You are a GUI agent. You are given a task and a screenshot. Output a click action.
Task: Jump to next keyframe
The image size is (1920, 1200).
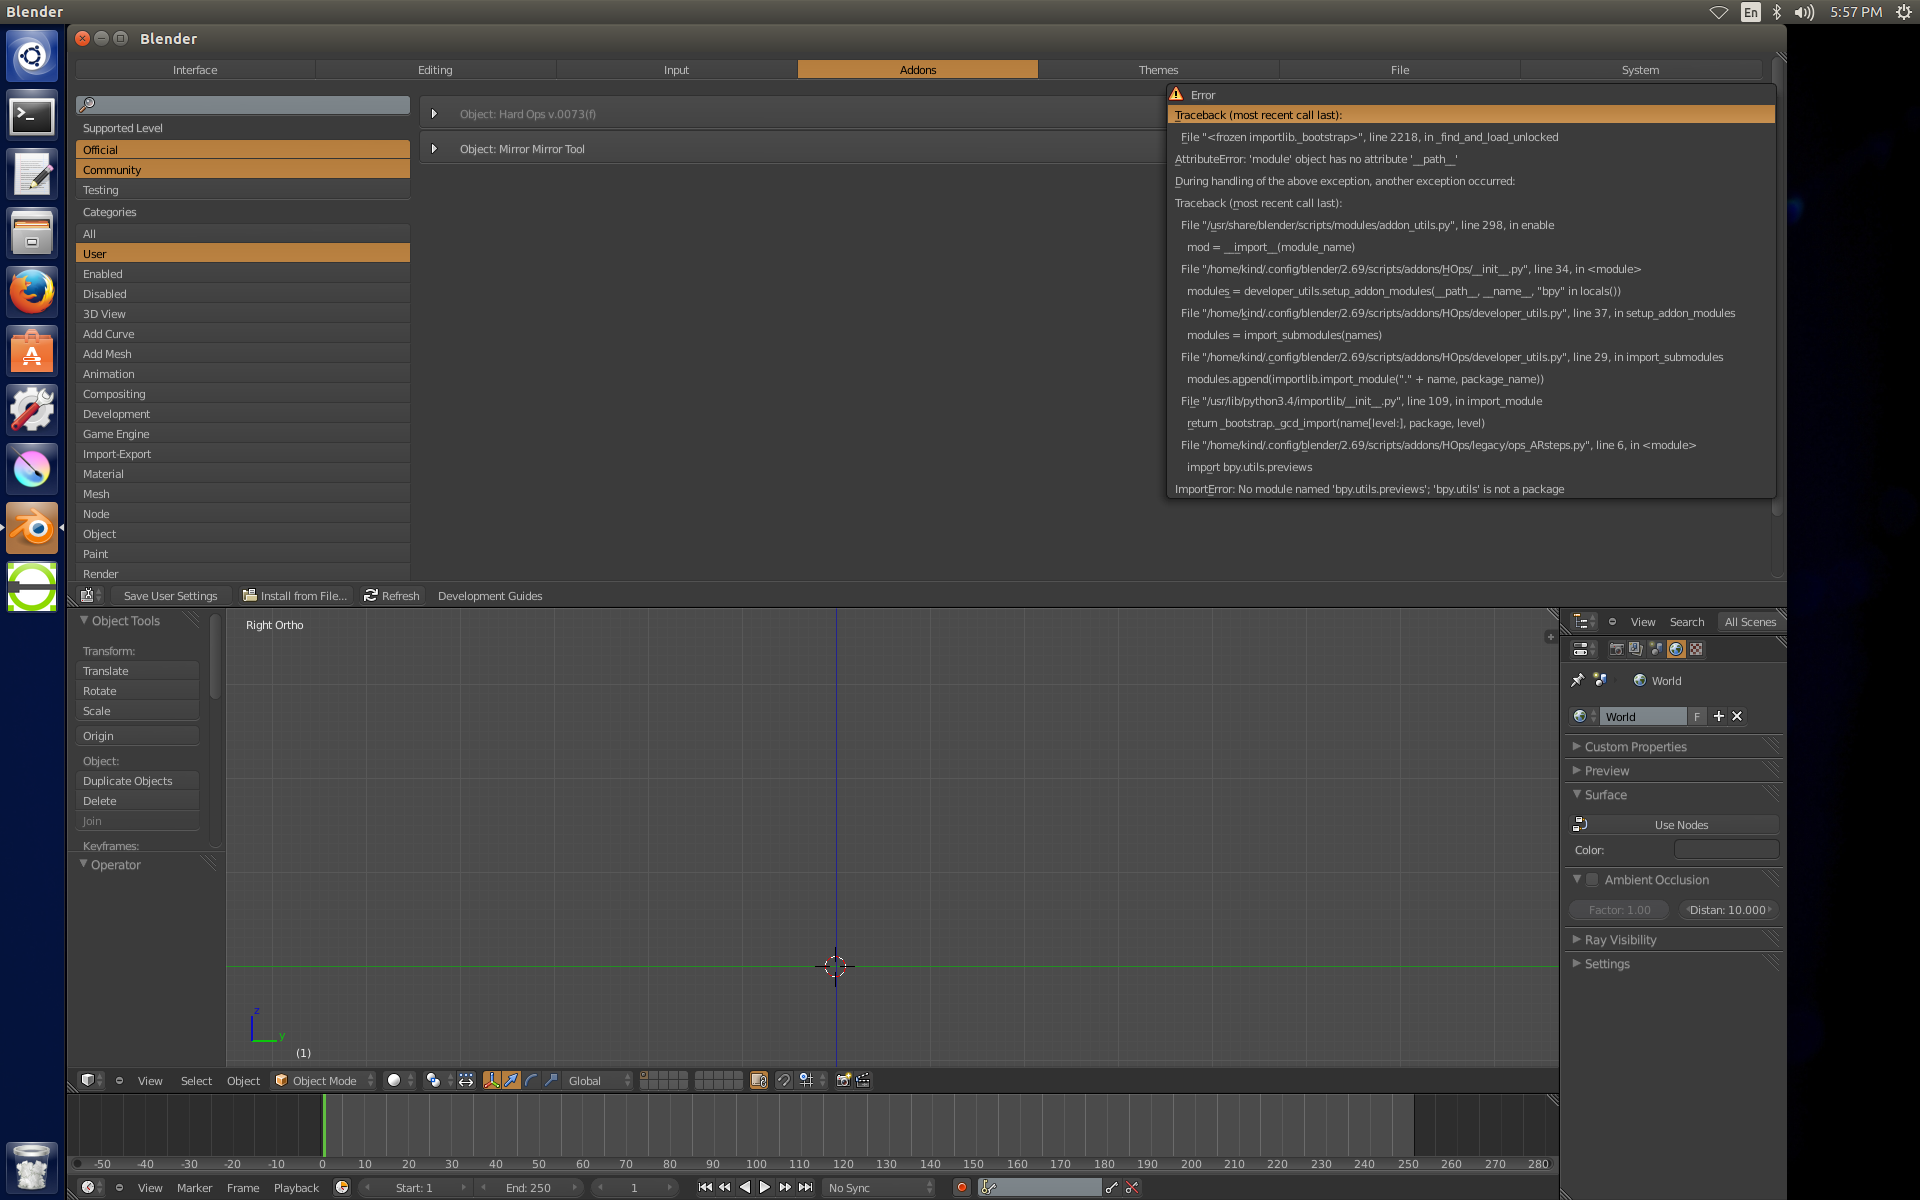(x=785, y=1187)
